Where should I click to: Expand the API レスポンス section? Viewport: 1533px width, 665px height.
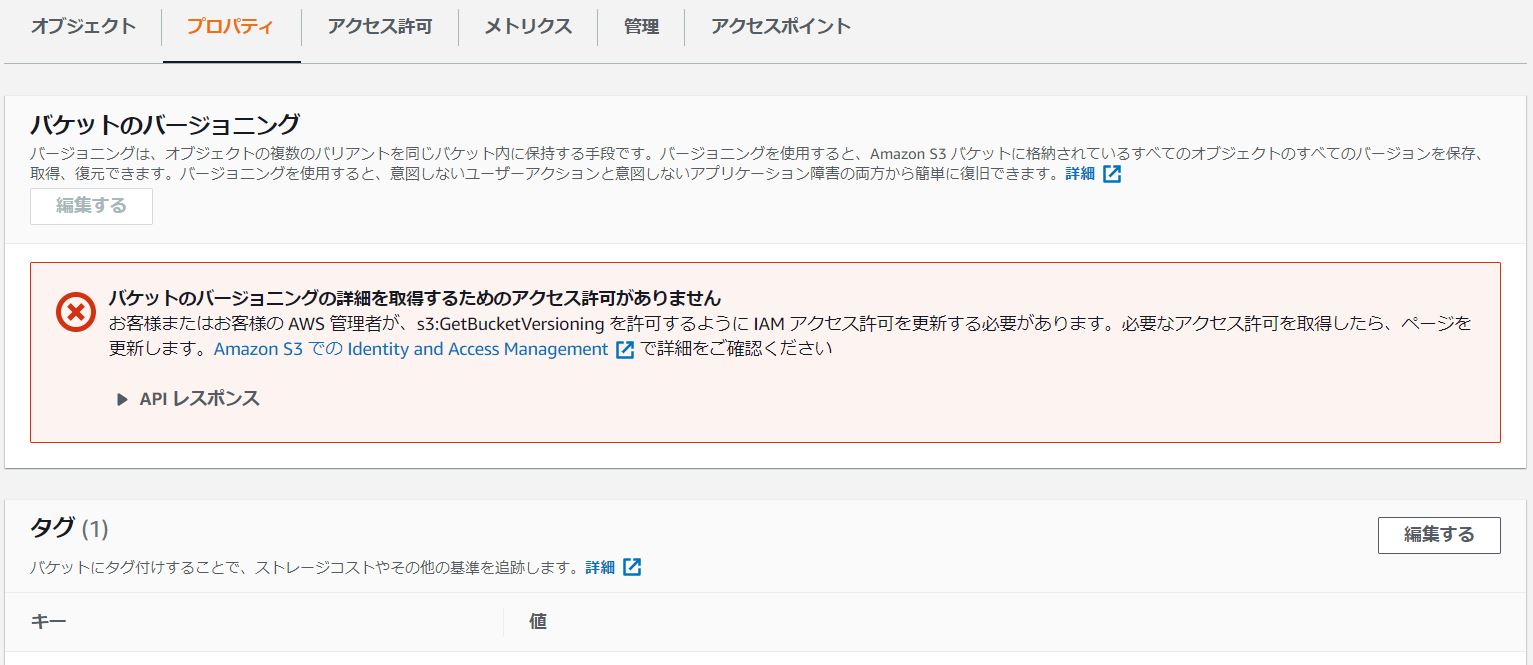point(188,399)
